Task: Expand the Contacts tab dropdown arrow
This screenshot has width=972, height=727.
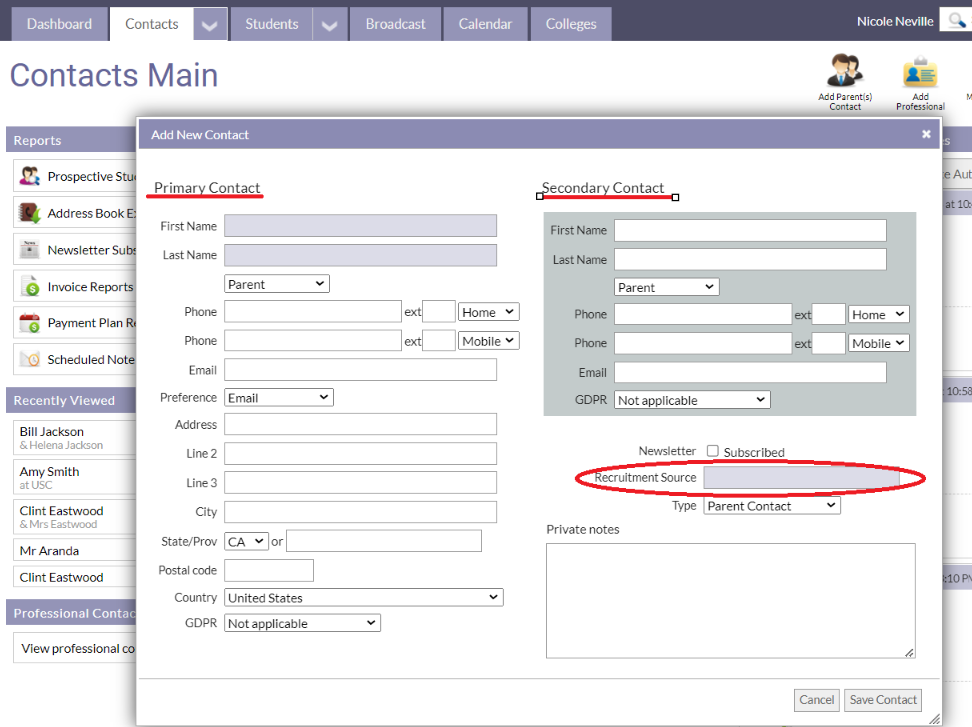Action: [210, 25]
